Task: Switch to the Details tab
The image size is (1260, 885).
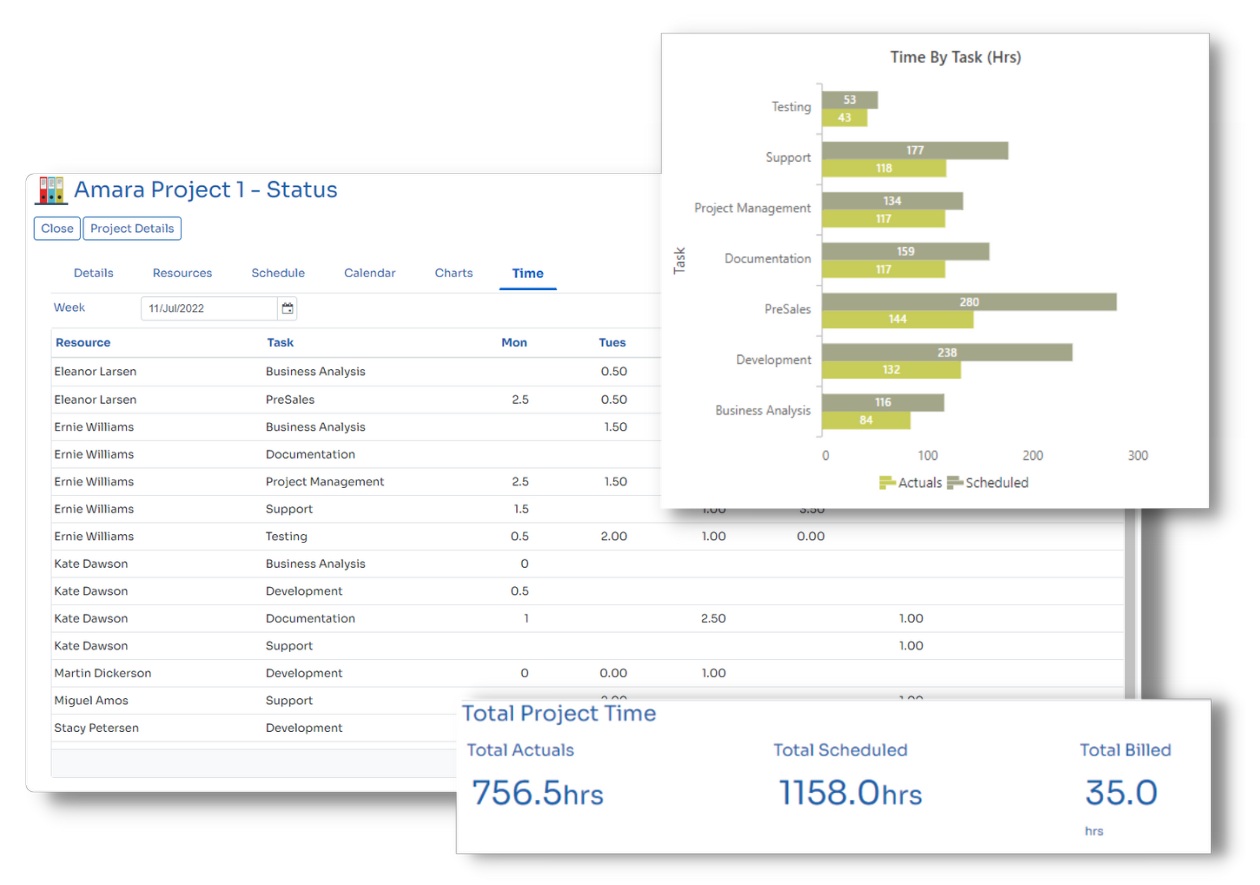Action: (x=94, y=273)
